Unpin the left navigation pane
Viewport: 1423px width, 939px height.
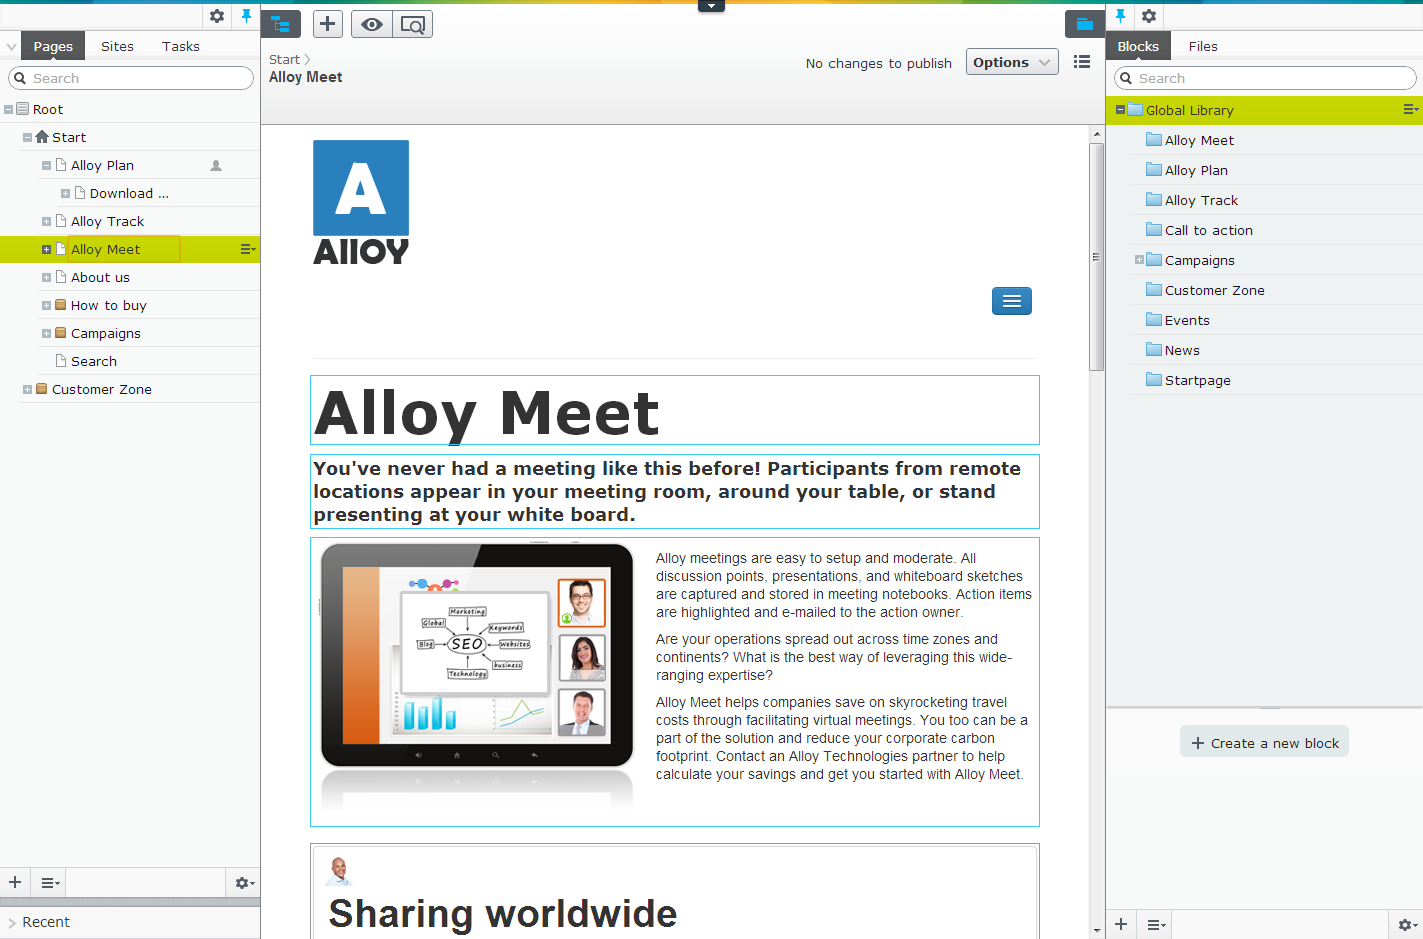[x=246, y=16]
